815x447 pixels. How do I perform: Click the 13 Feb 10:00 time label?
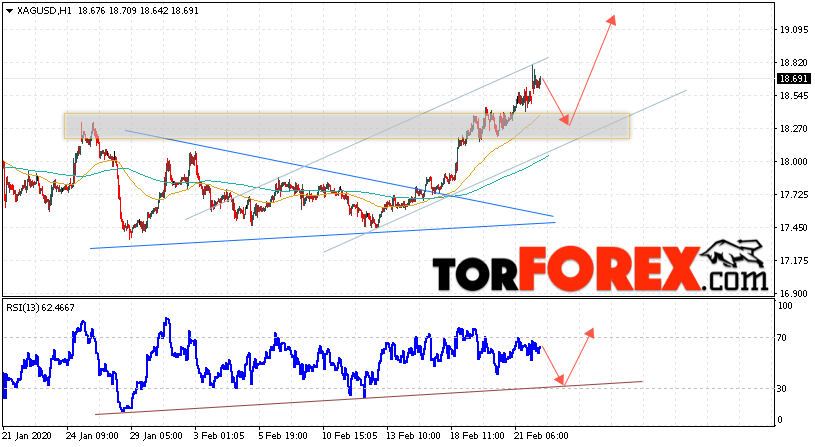pyautogui.click(x=413, y=435)
